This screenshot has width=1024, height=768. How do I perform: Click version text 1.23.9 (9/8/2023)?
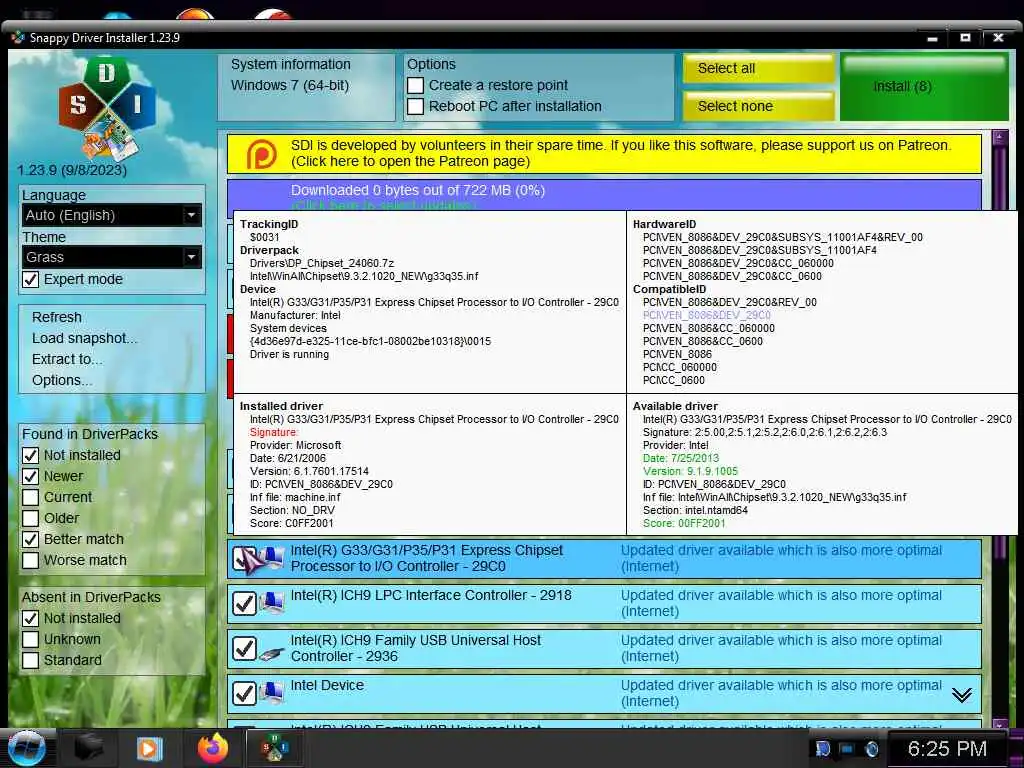tap(72, 170)
